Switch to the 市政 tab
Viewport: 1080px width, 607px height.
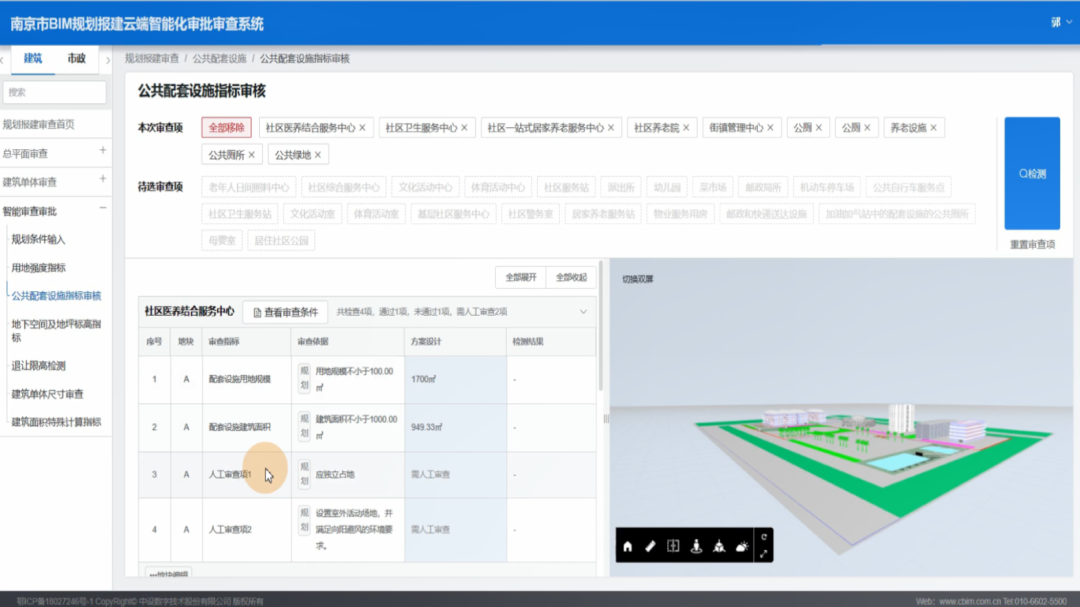click(76, 59)
